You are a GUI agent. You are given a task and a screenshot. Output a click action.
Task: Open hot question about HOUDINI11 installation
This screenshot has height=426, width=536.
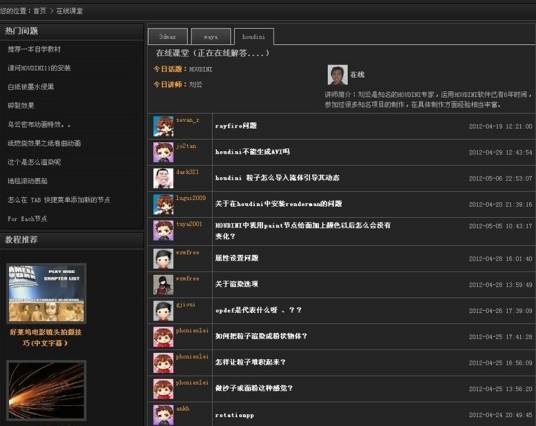tap(39, 68)
